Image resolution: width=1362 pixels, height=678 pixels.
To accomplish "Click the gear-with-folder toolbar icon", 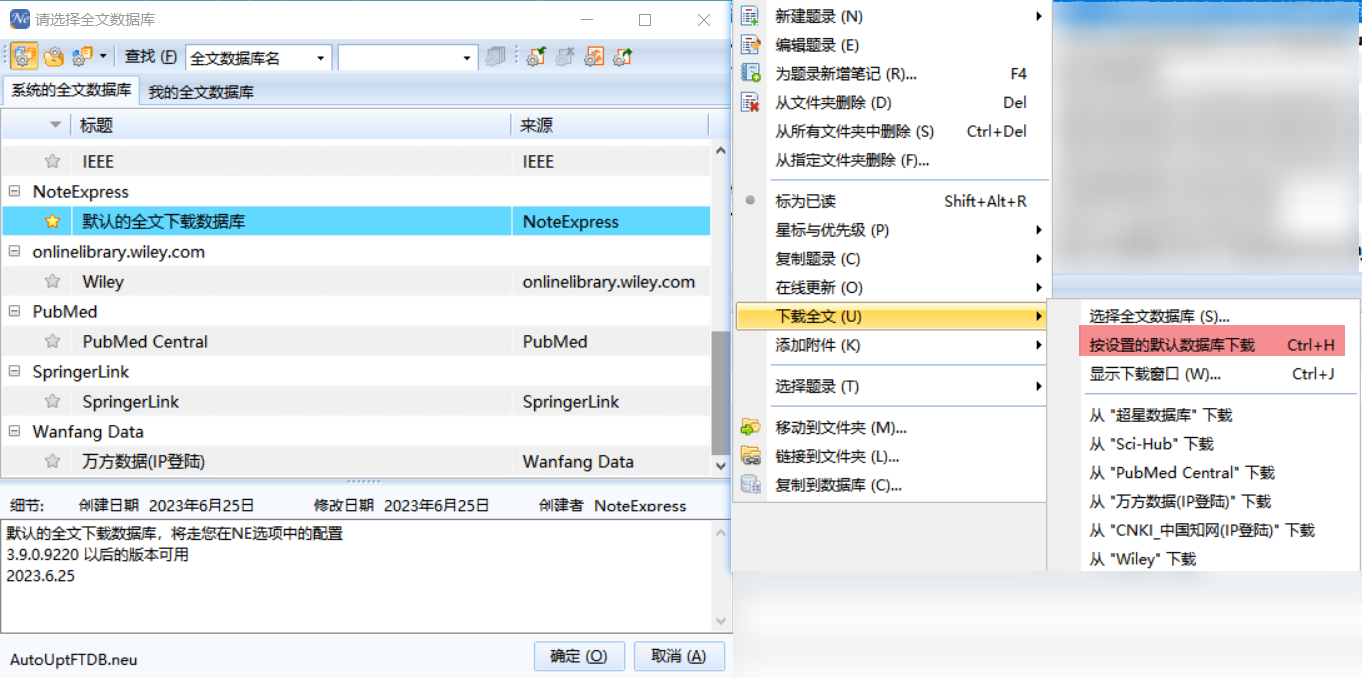I will point(54,57).
